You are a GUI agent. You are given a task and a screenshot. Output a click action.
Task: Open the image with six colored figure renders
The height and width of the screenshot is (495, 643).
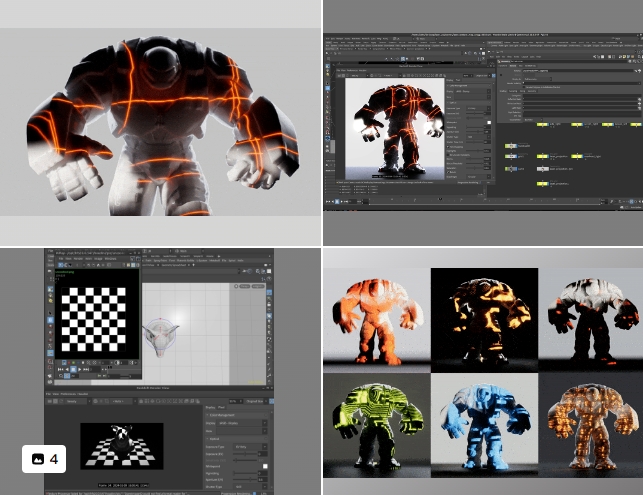483,371
